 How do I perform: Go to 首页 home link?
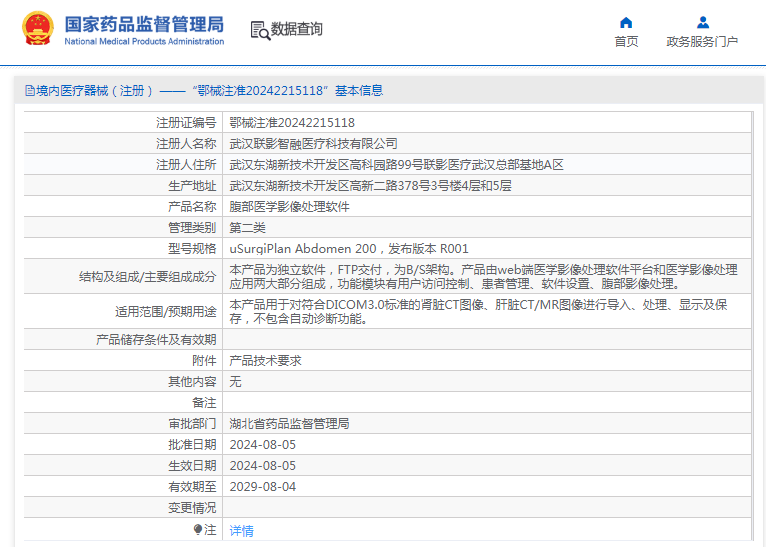click(626, 42)
